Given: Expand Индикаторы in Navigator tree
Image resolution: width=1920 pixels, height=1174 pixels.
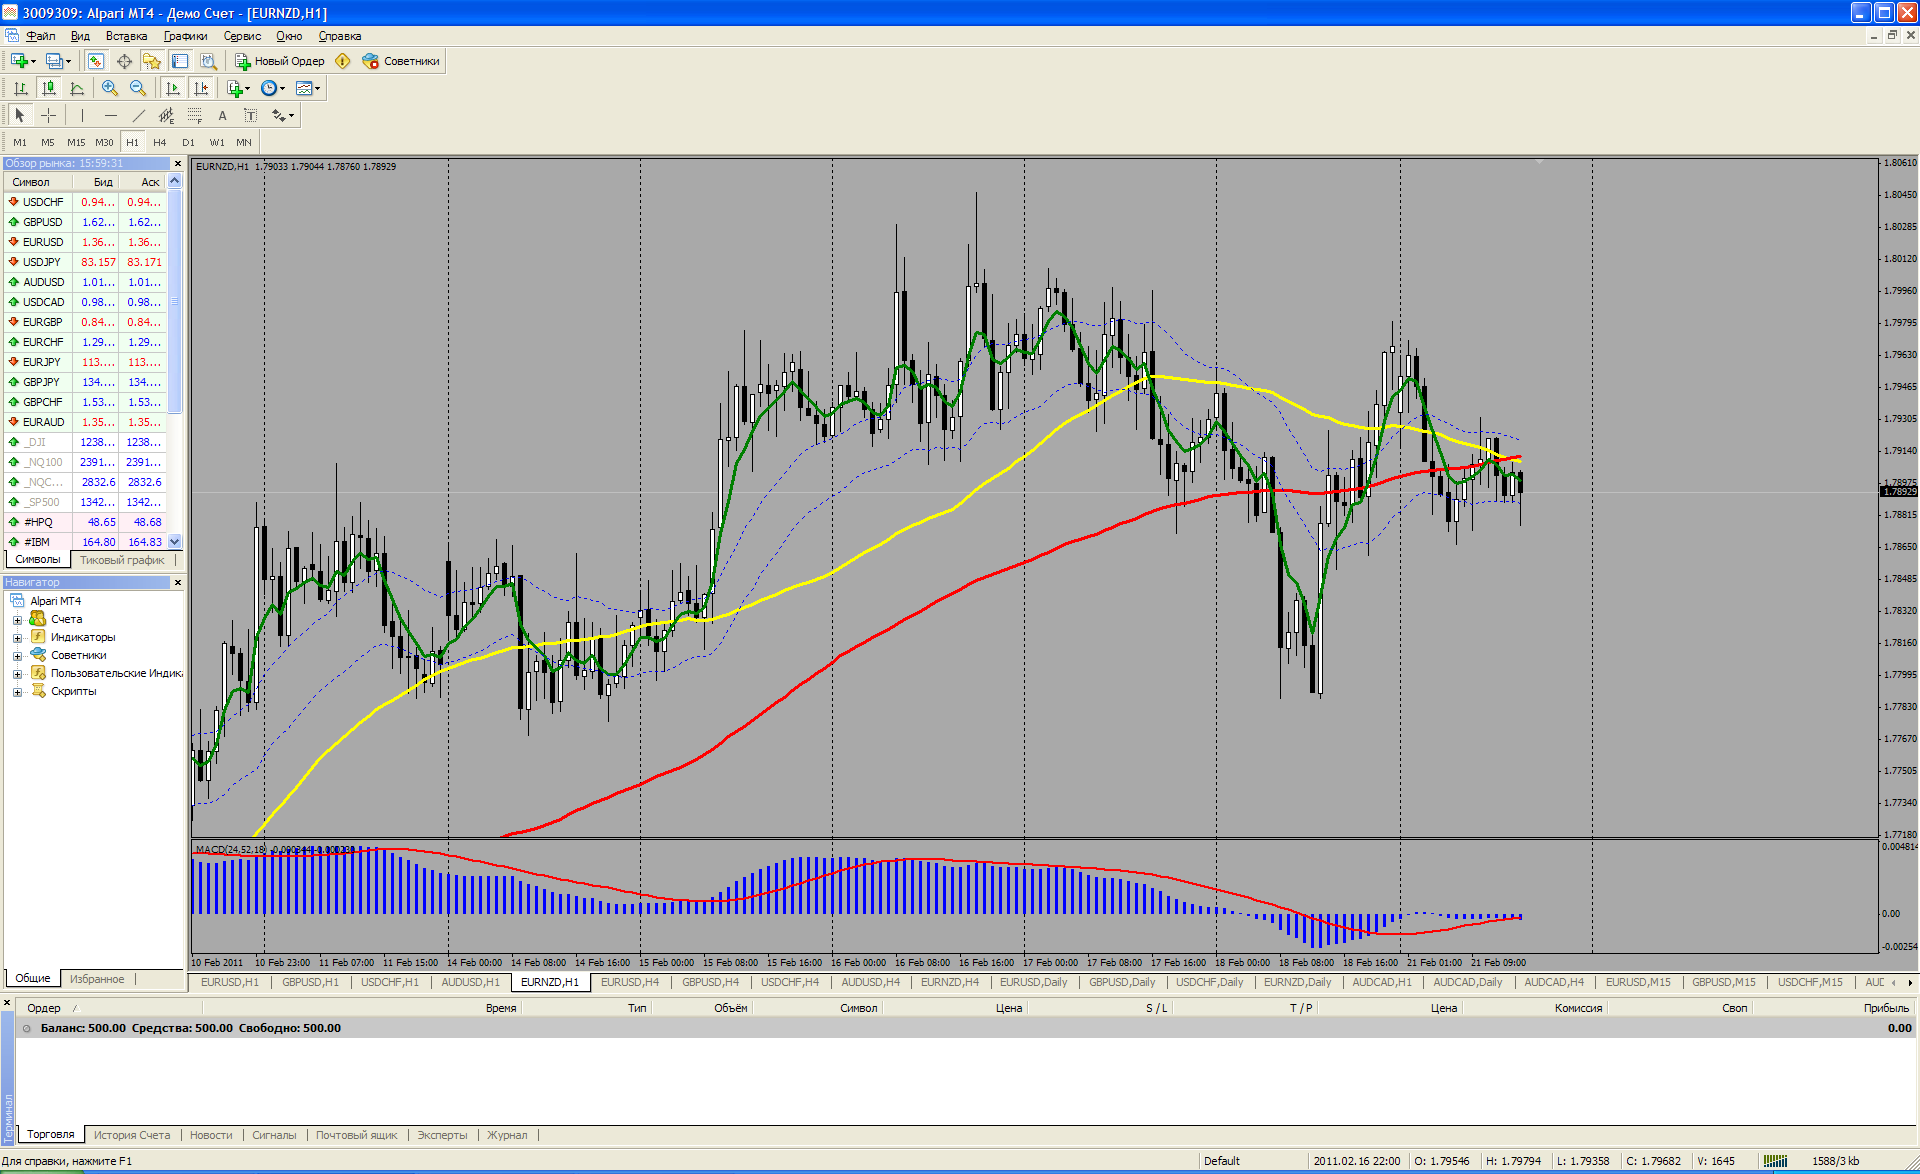Looking at the screenshot, I should click(17, 638).
